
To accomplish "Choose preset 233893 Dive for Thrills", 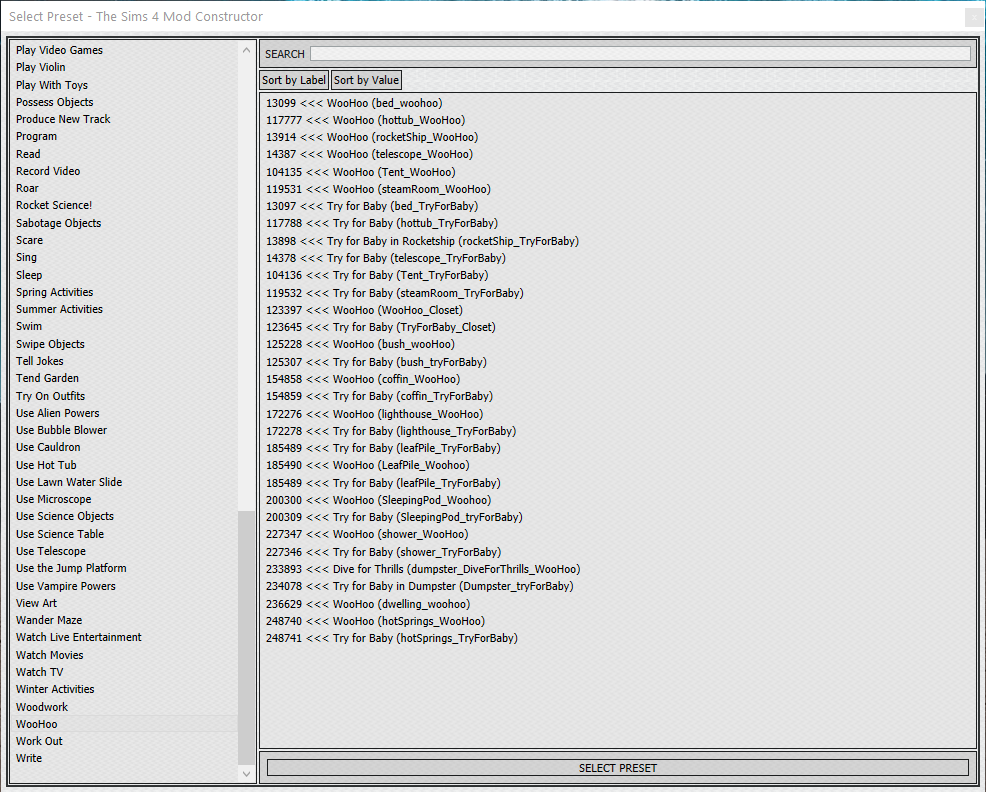I will coord(423,569).
